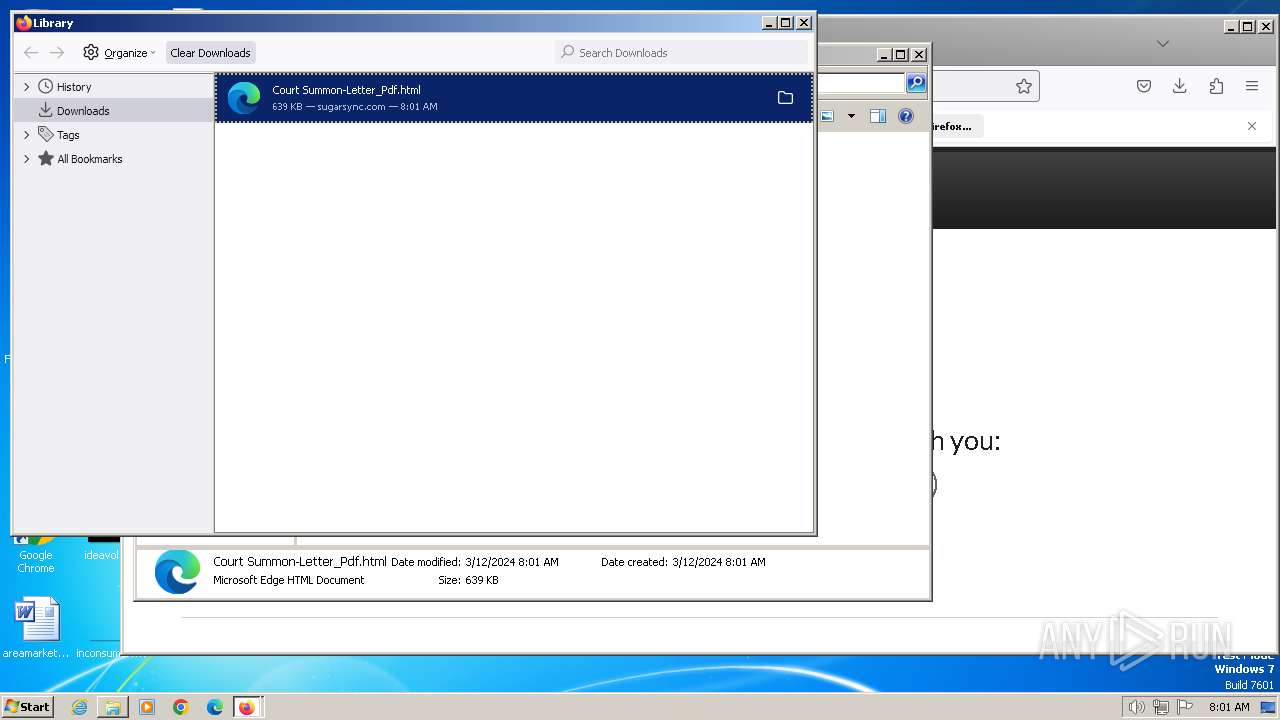Focus the Search Downloads field
The width and height of the screenshot is (1280, 720).
tap(681, 53)
